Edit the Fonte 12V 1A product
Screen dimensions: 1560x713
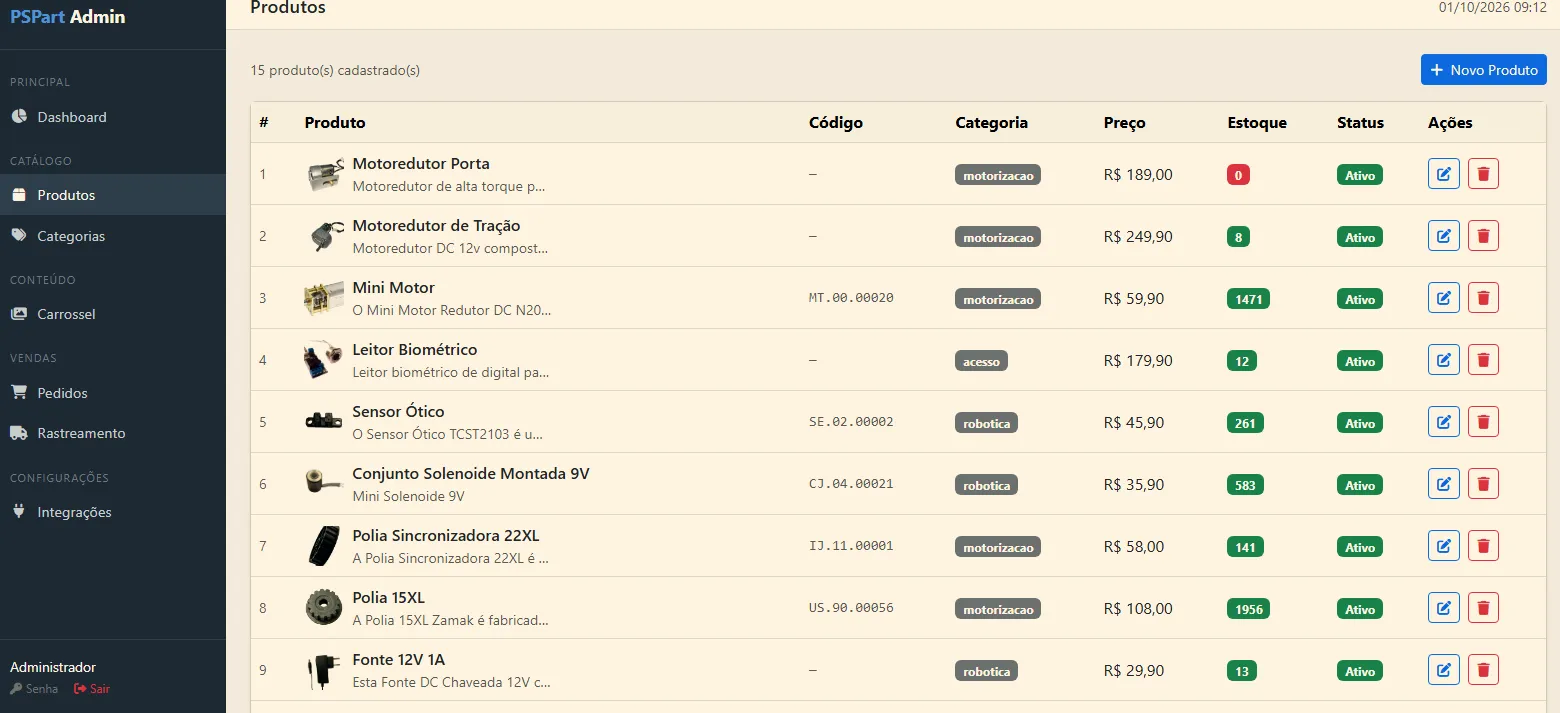tap(1443, 670)
